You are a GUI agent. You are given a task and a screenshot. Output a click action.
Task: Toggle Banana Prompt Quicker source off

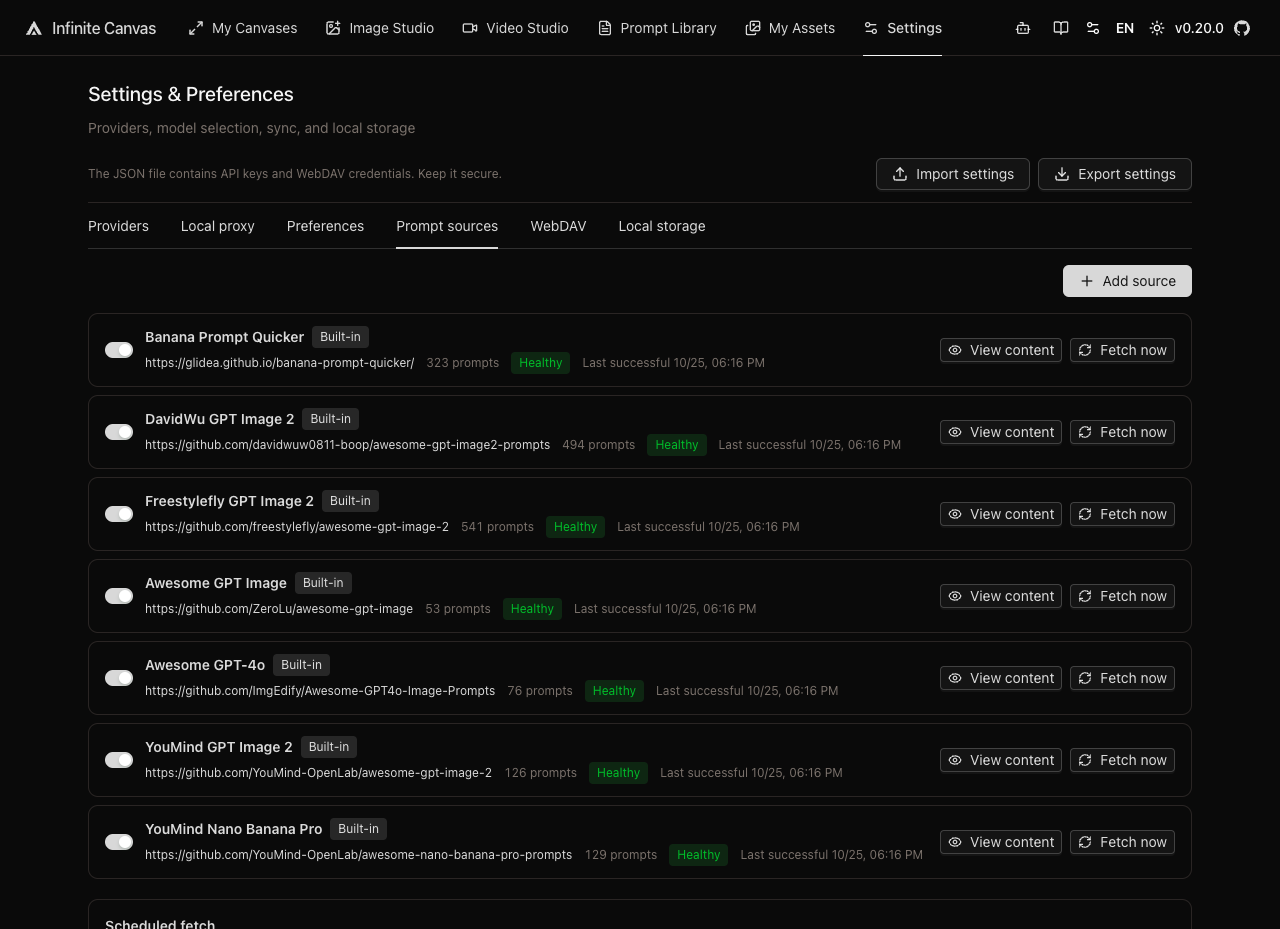119,350
